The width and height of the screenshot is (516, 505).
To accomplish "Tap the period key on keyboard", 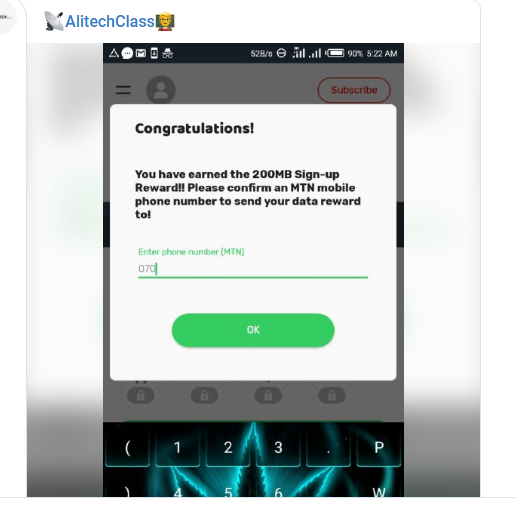I will pos(328,447).
